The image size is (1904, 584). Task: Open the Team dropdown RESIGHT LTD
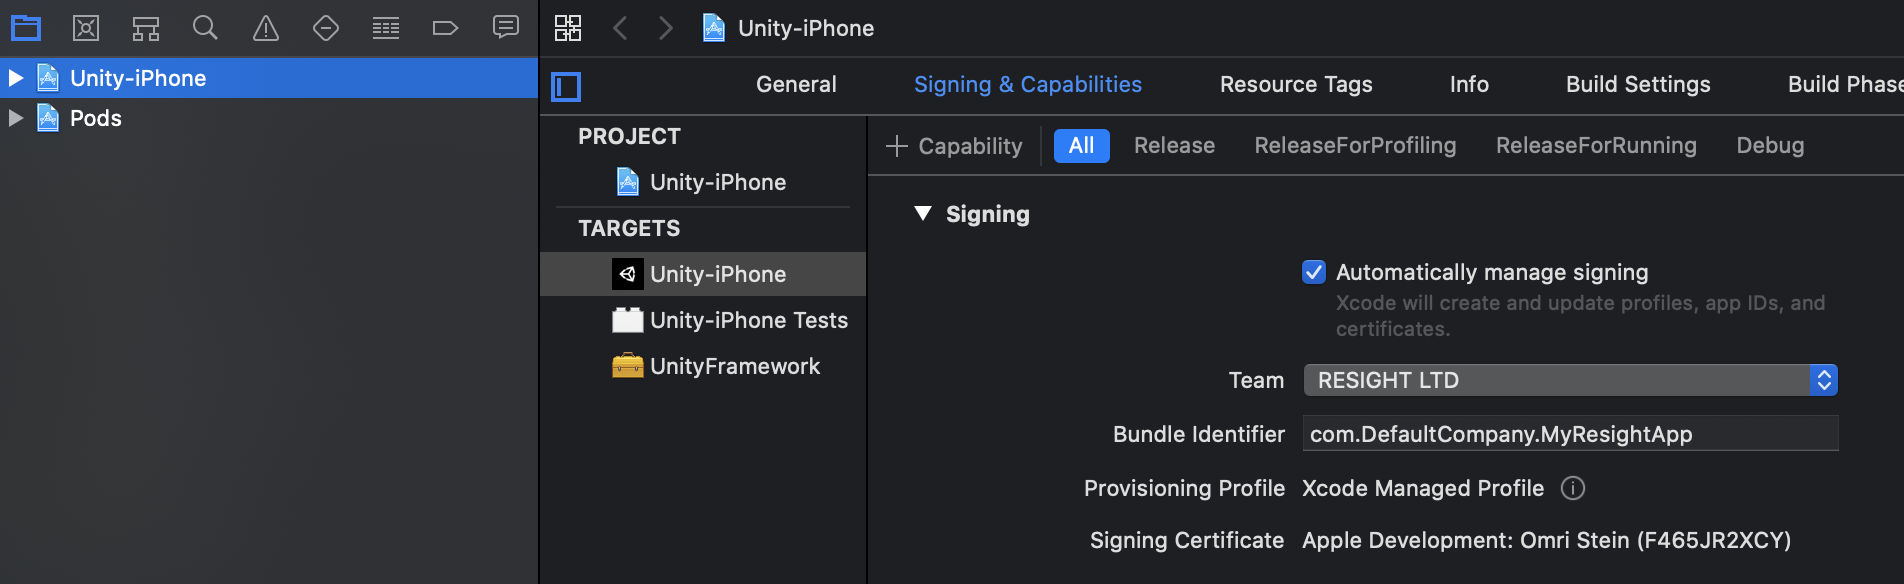(1571, 380)
